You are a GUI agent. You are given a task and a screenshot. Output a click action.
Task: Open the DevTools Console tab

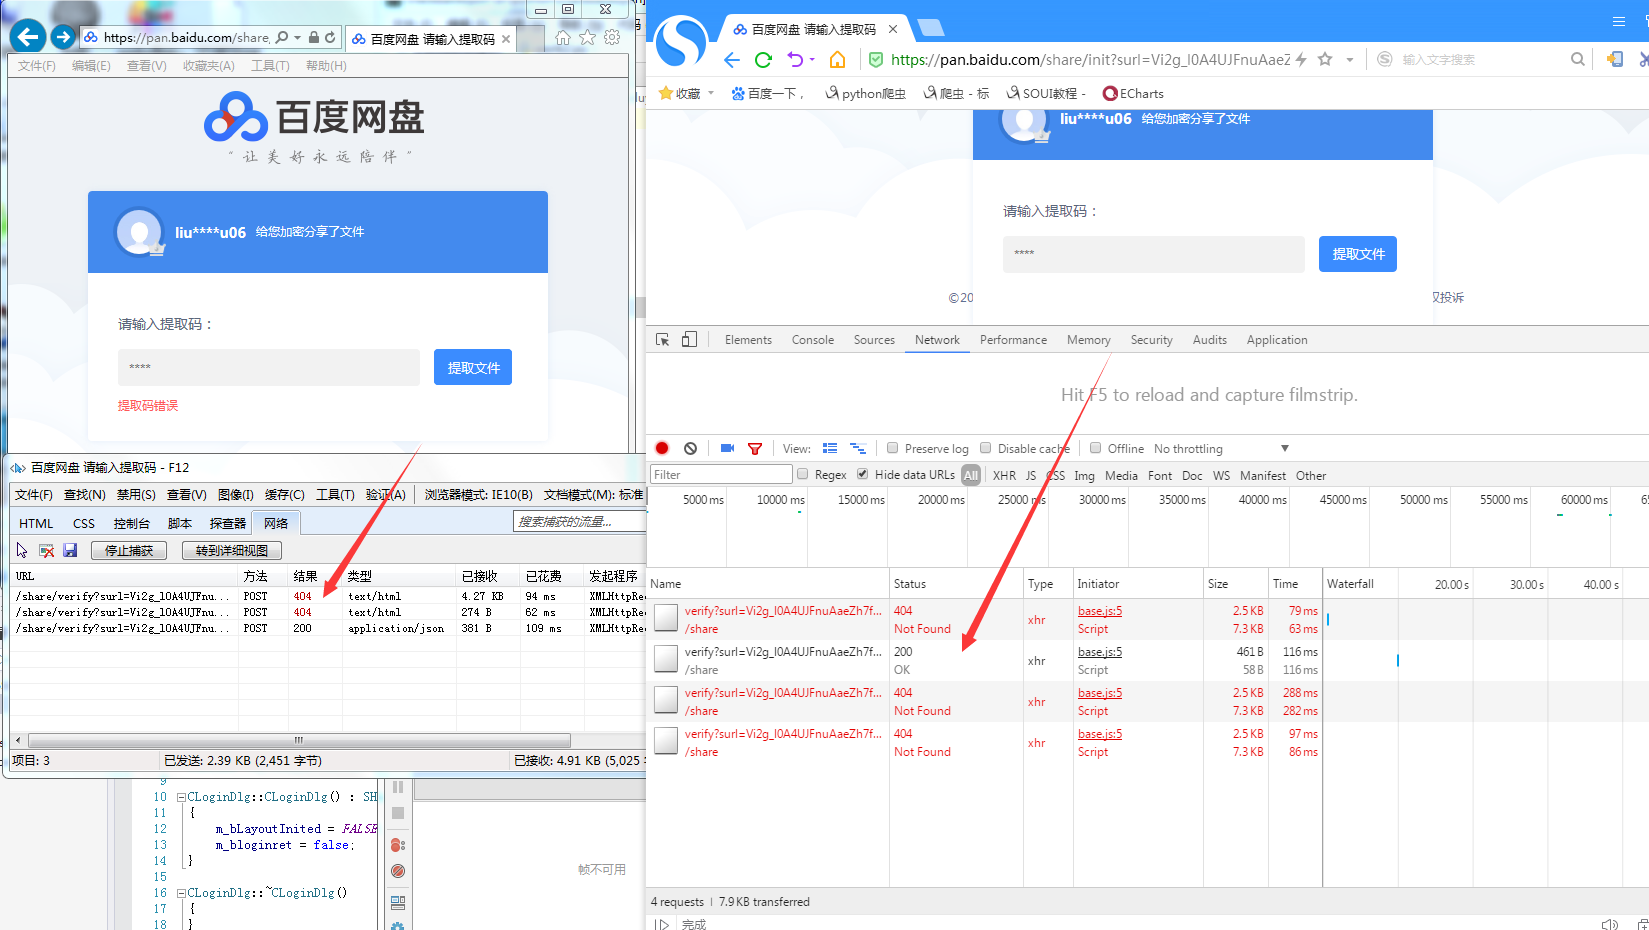pyautogui.click(x=813, y=340)
